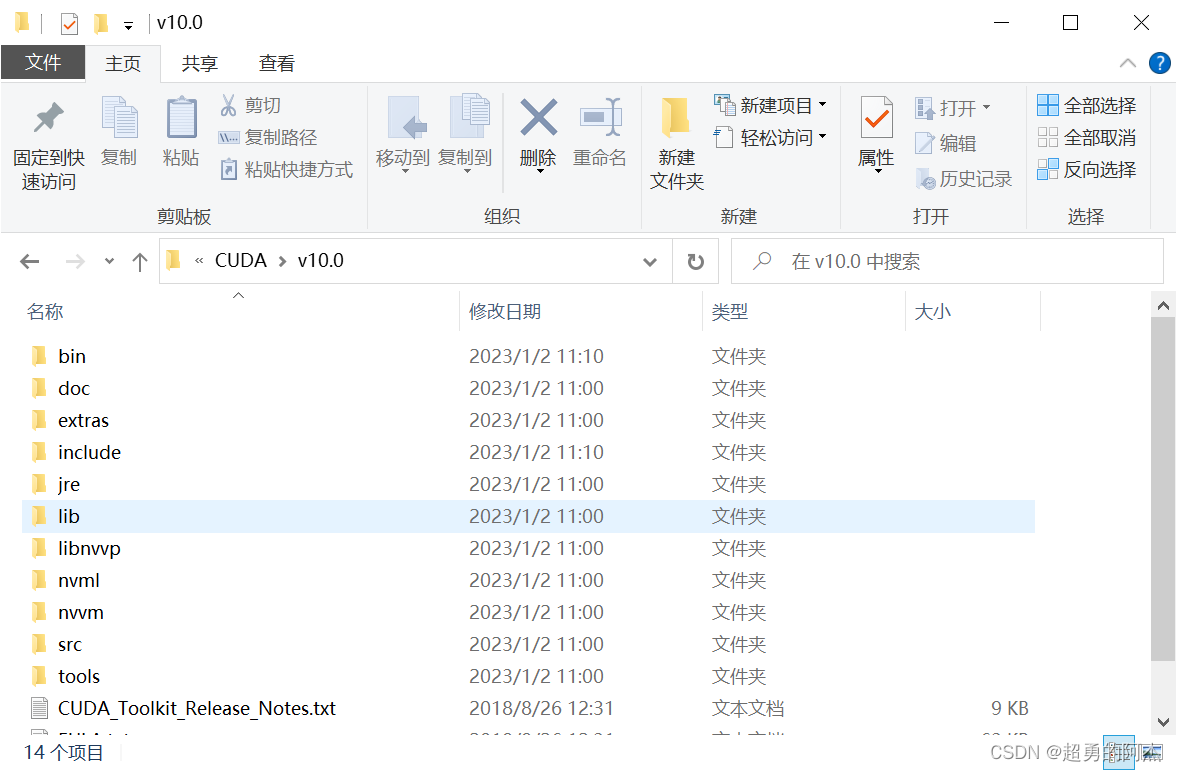Click the Up one level arrow
The width and height of the screenshot is (1177, 771).
140,261
